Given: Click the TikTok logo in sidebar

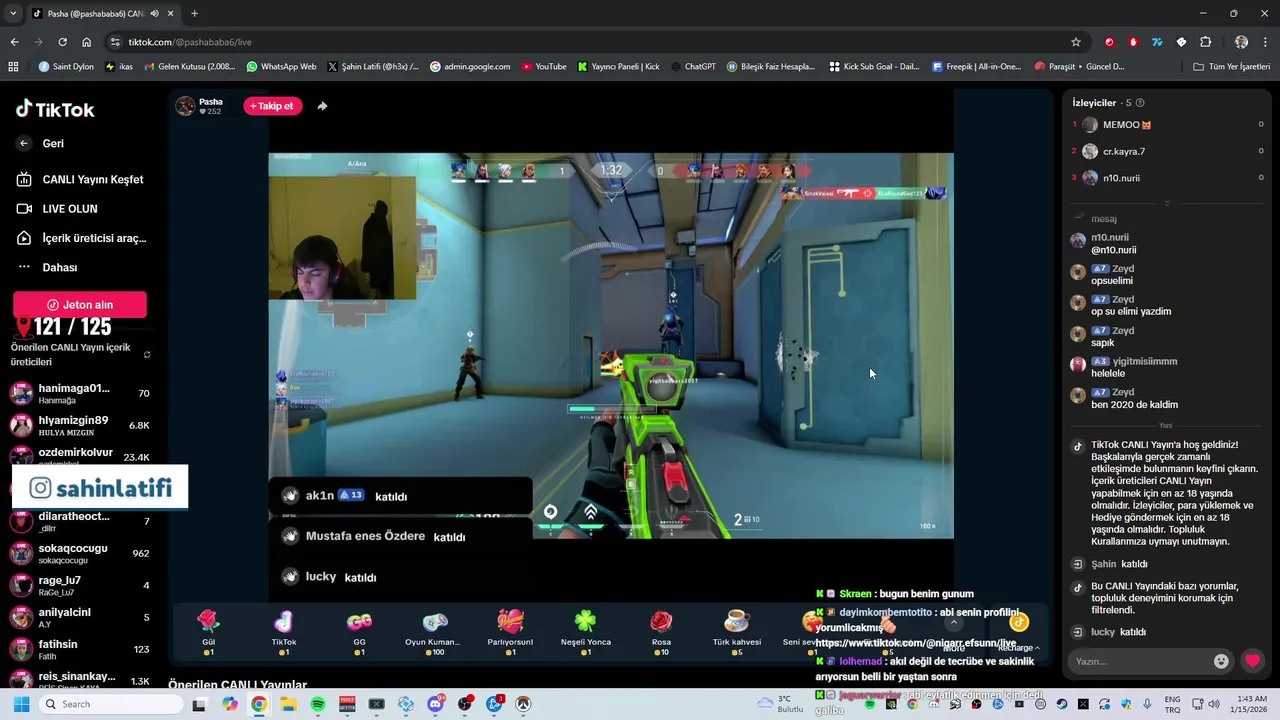Looking at the screenshot, I should point(55,109).
